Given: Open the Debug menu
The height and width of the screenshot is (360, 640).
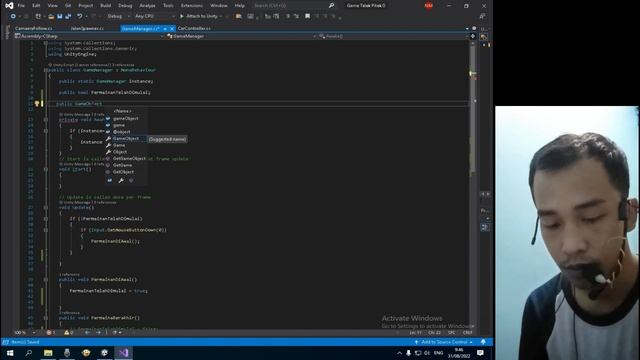Looking at the screenshot, I should coord(125,6).
